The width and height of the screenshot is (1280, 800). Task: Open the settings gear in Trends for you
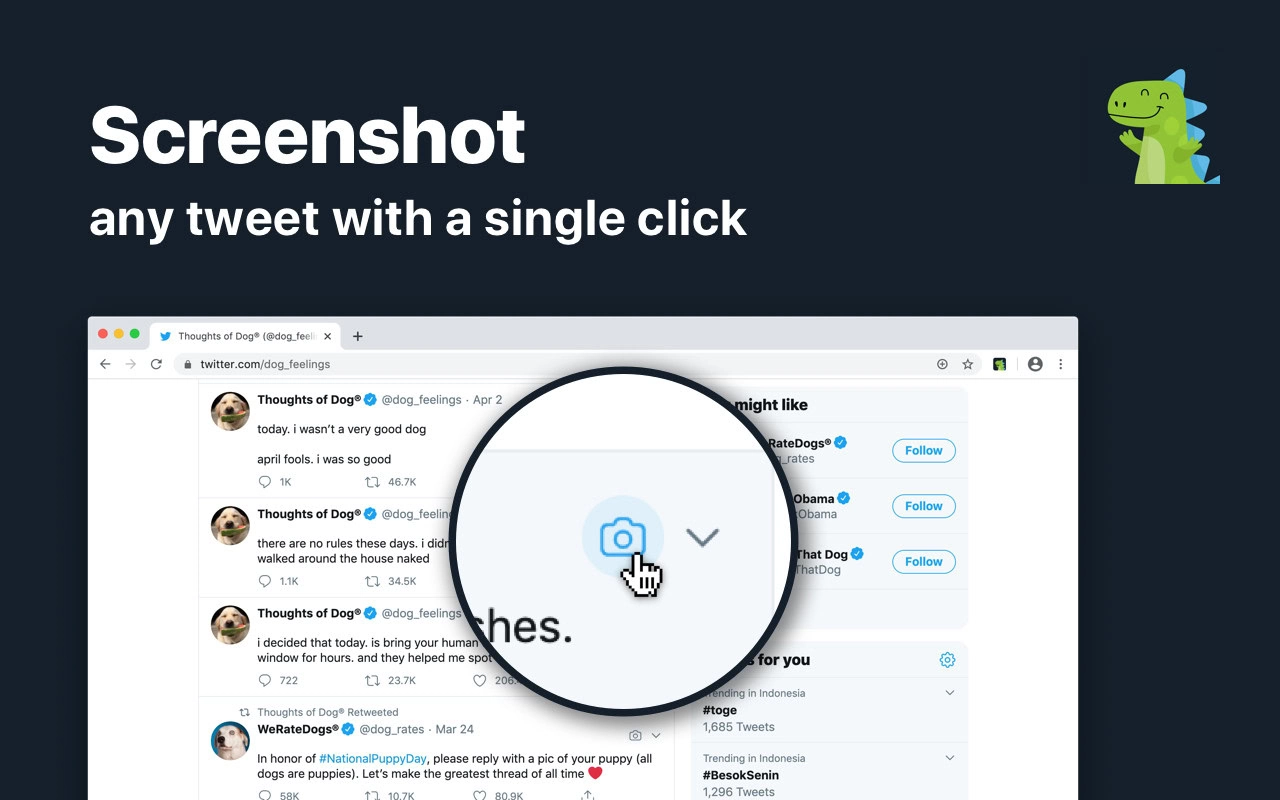(x=947, y=660)
